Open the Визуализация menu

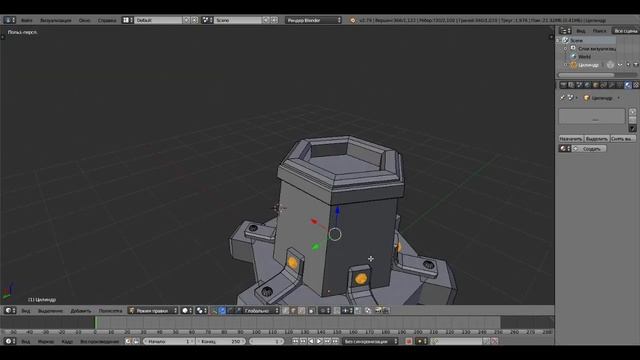[56, 20]
